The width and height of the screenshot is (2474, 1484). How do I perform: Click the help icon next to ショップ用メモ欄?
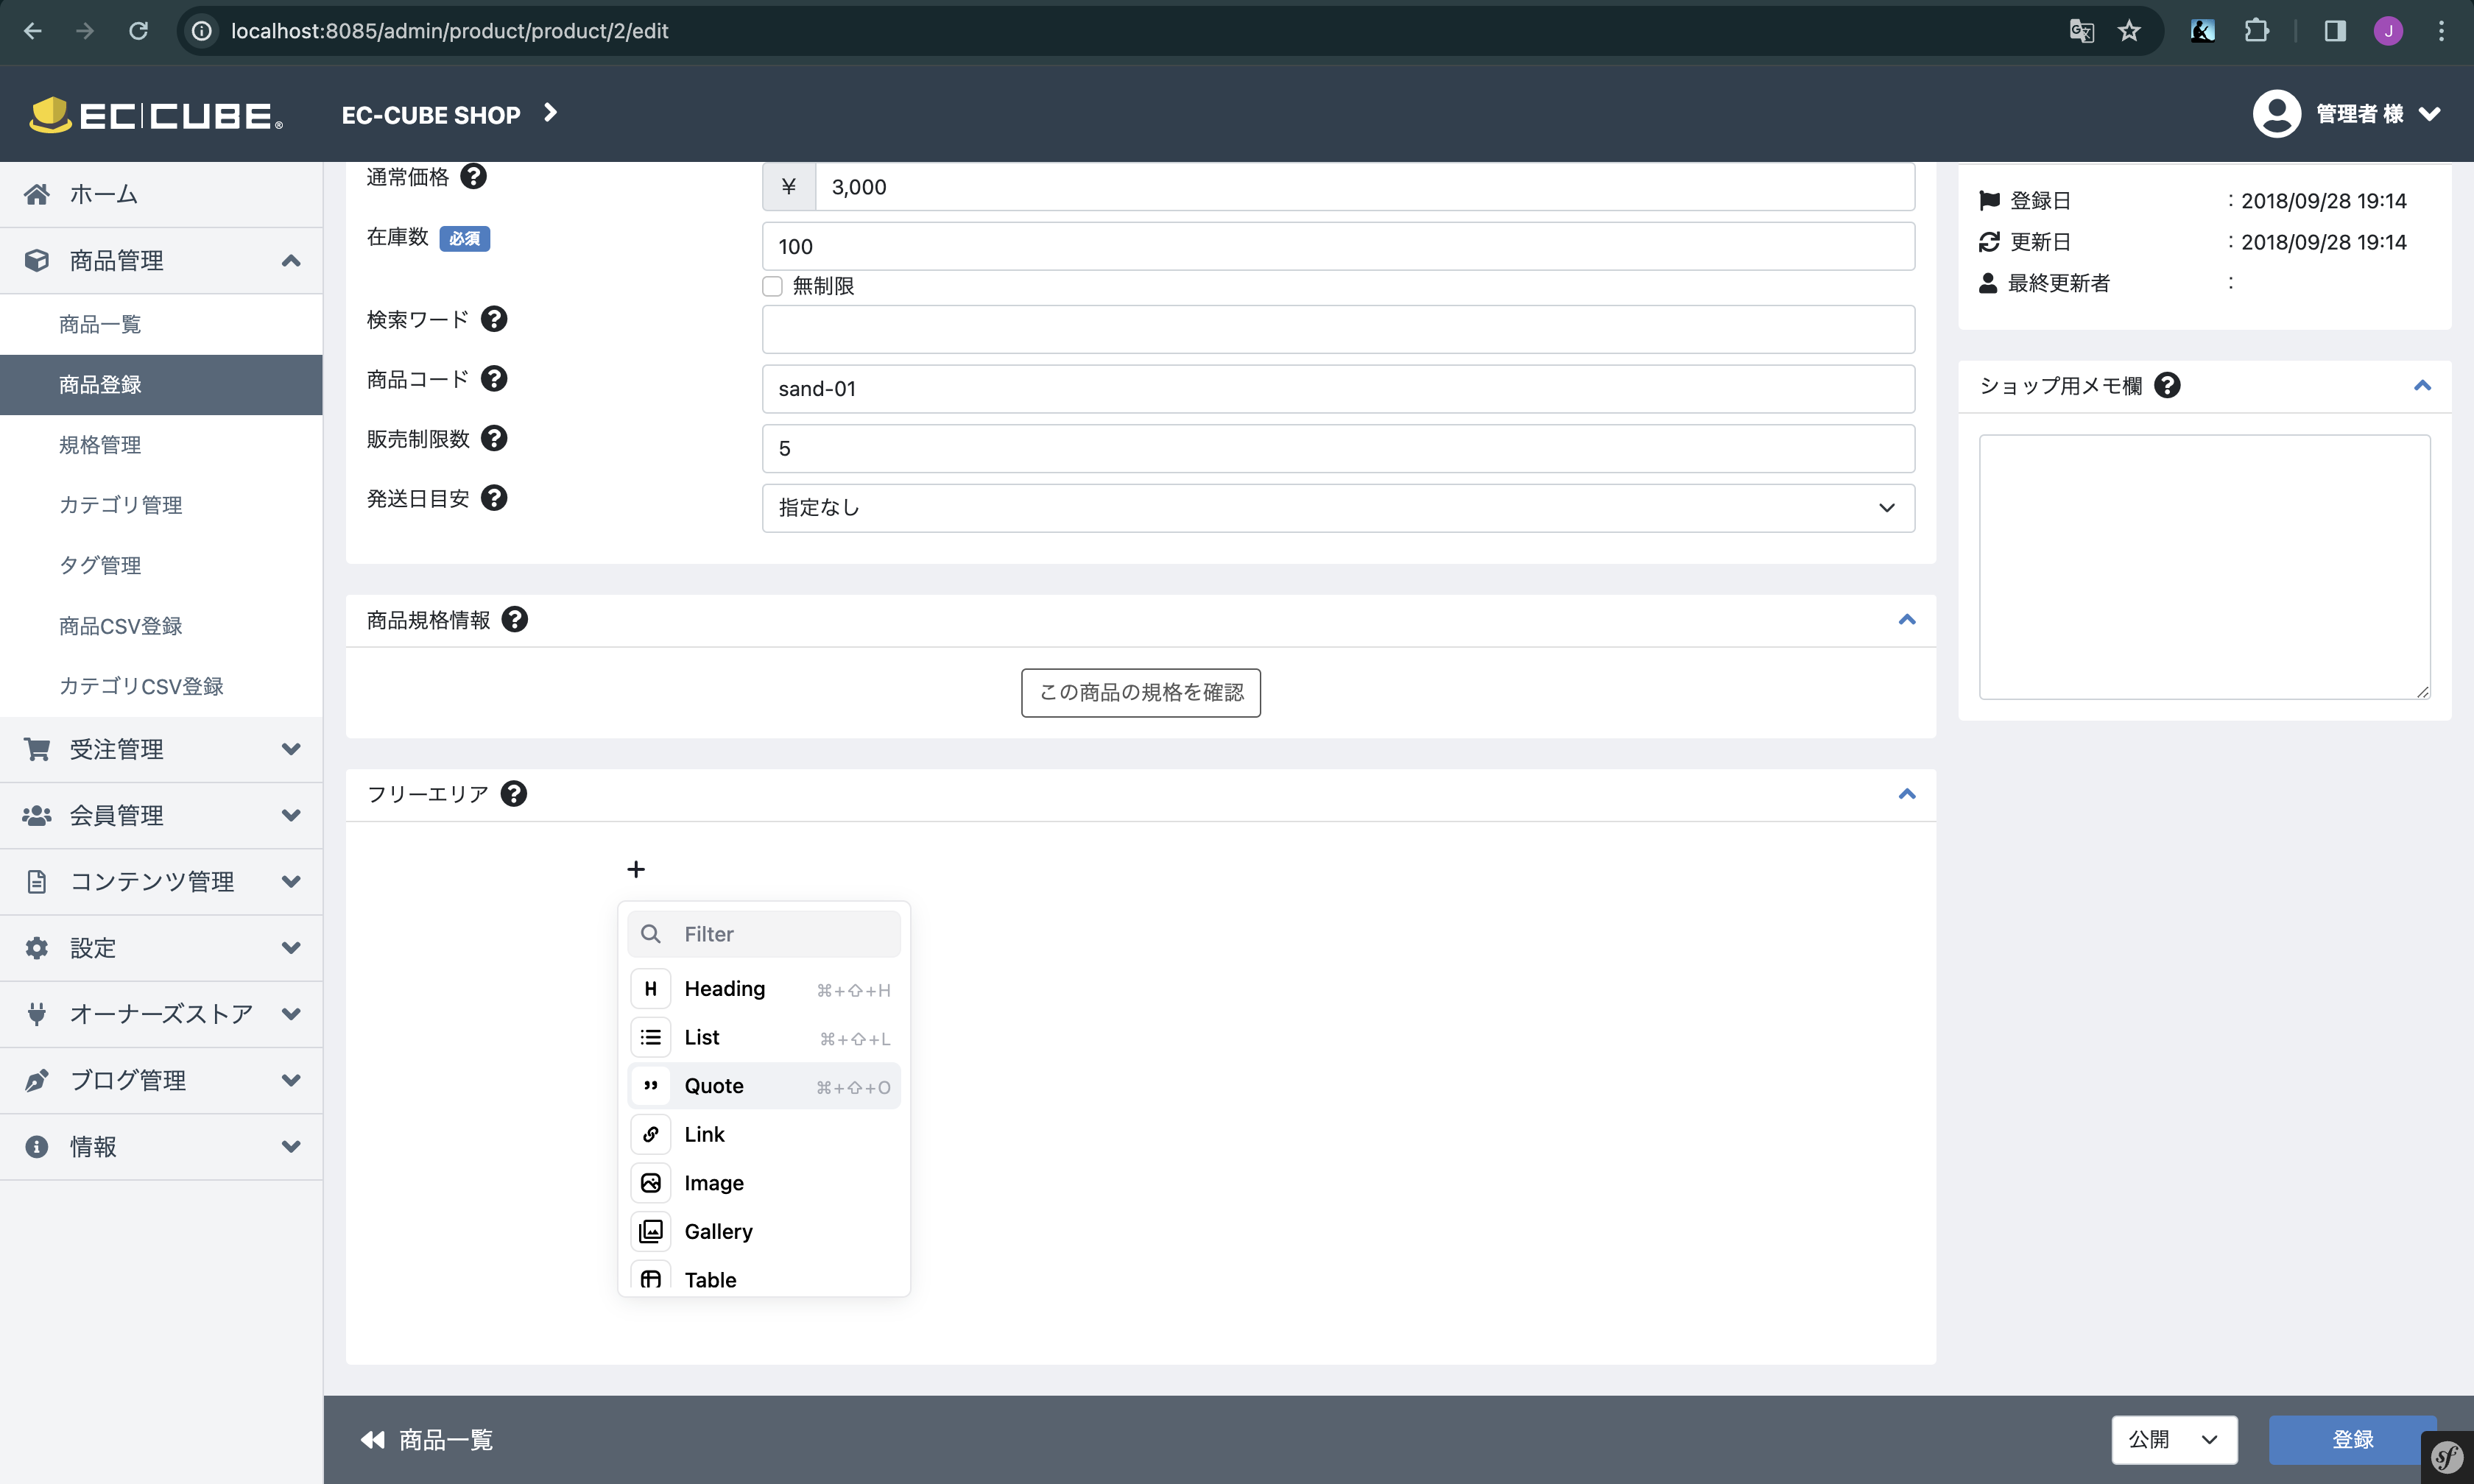[2167, 385]
